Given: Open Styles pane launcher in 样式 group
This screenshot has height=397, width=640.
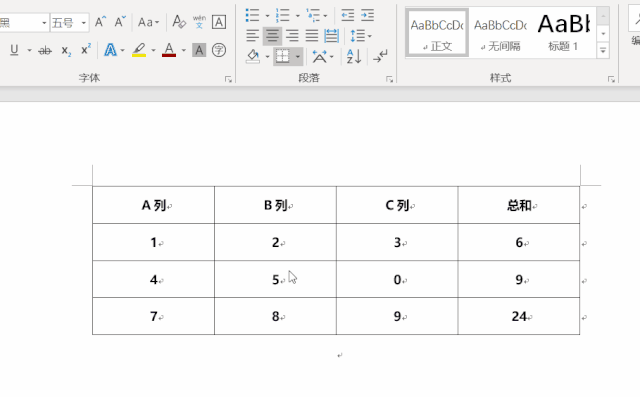Looking at the screenshot, I should (611, 79).
